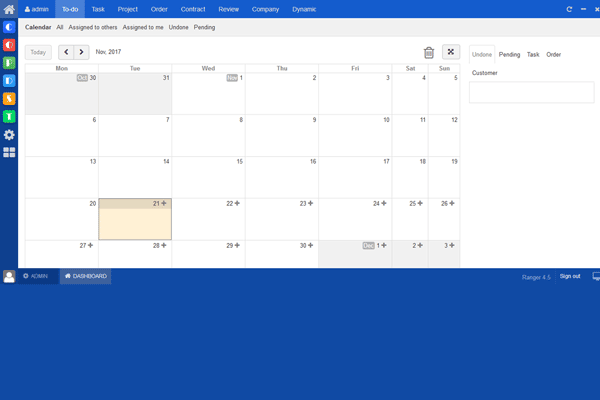Go to the previous month arrow

click(65, 52)
